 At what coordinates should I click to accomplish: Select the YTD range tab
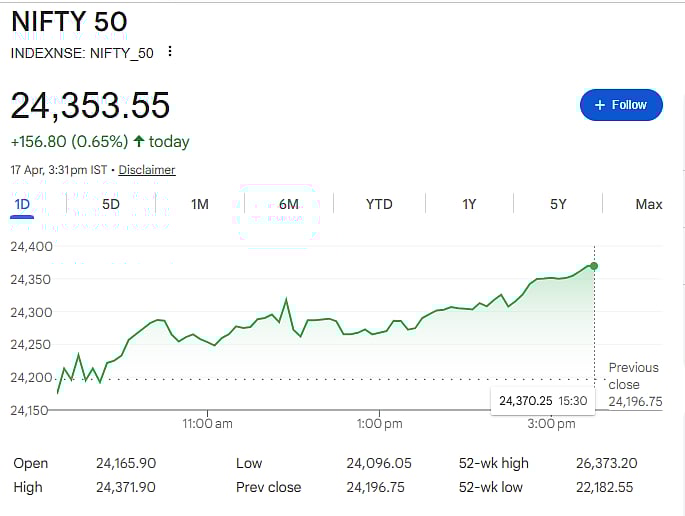point(379,205)
